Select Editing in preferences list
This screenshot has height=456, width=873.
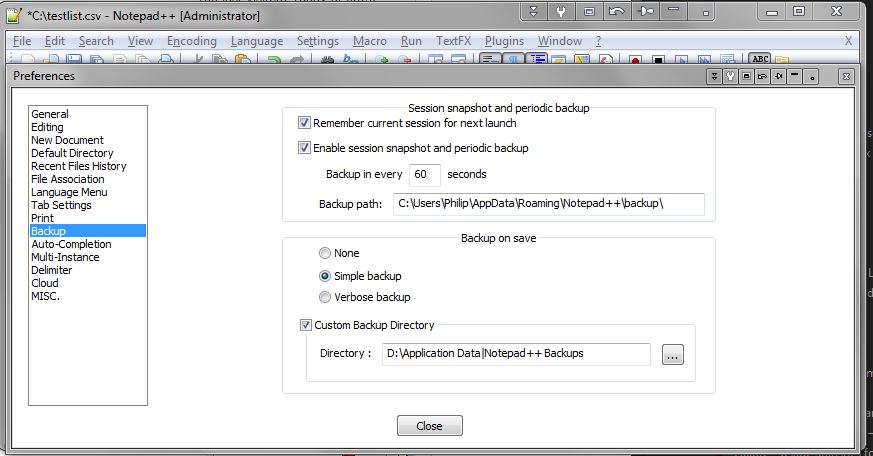(x=47, y=127)
